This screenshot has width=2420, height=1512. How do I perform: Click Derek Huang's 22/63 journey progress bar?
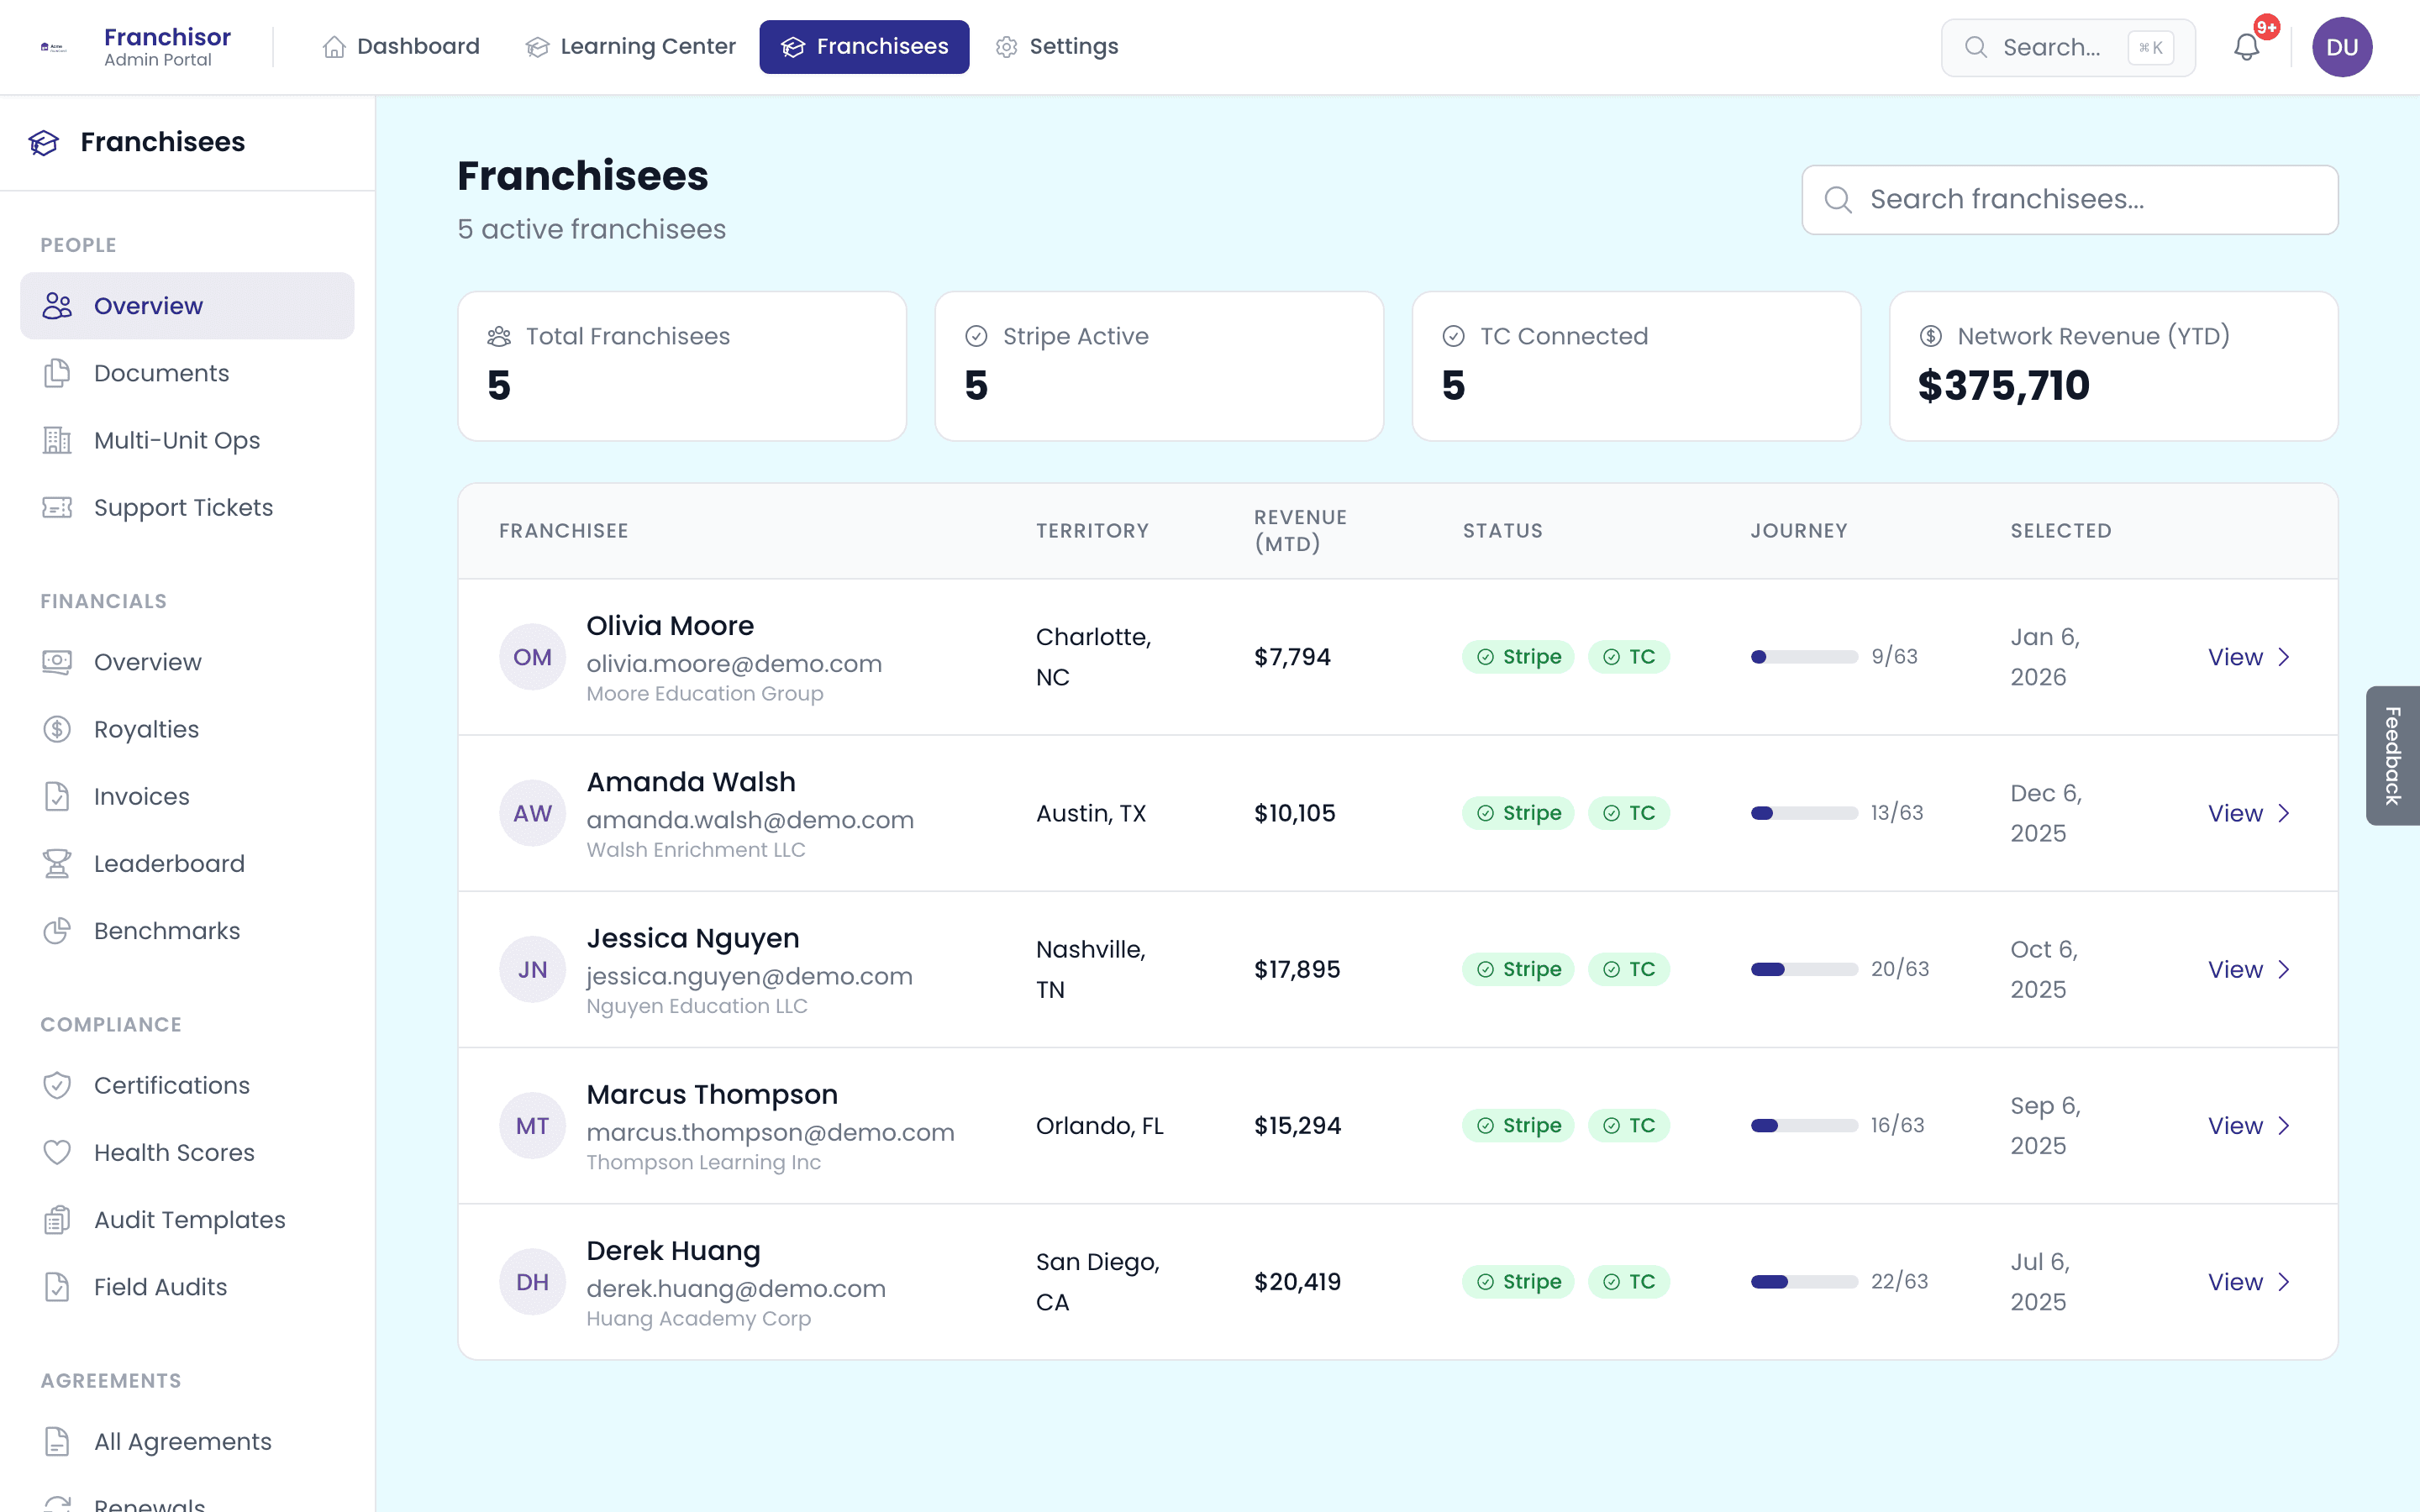point(1804,1281)
